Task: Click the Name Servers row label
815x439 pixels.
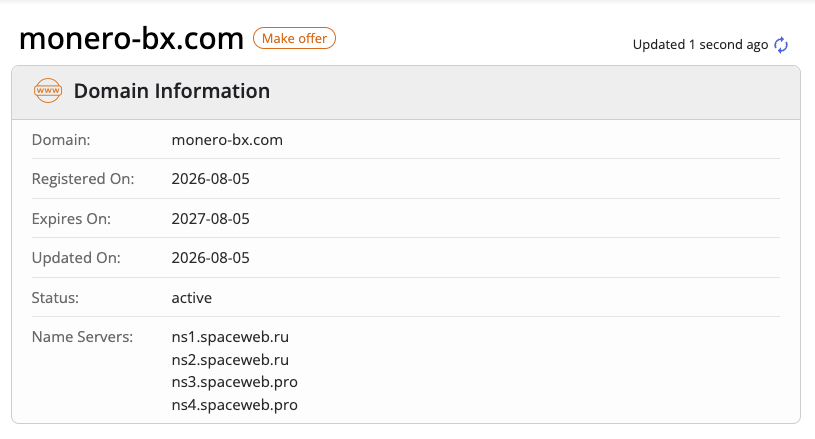Action: point(82,337)
